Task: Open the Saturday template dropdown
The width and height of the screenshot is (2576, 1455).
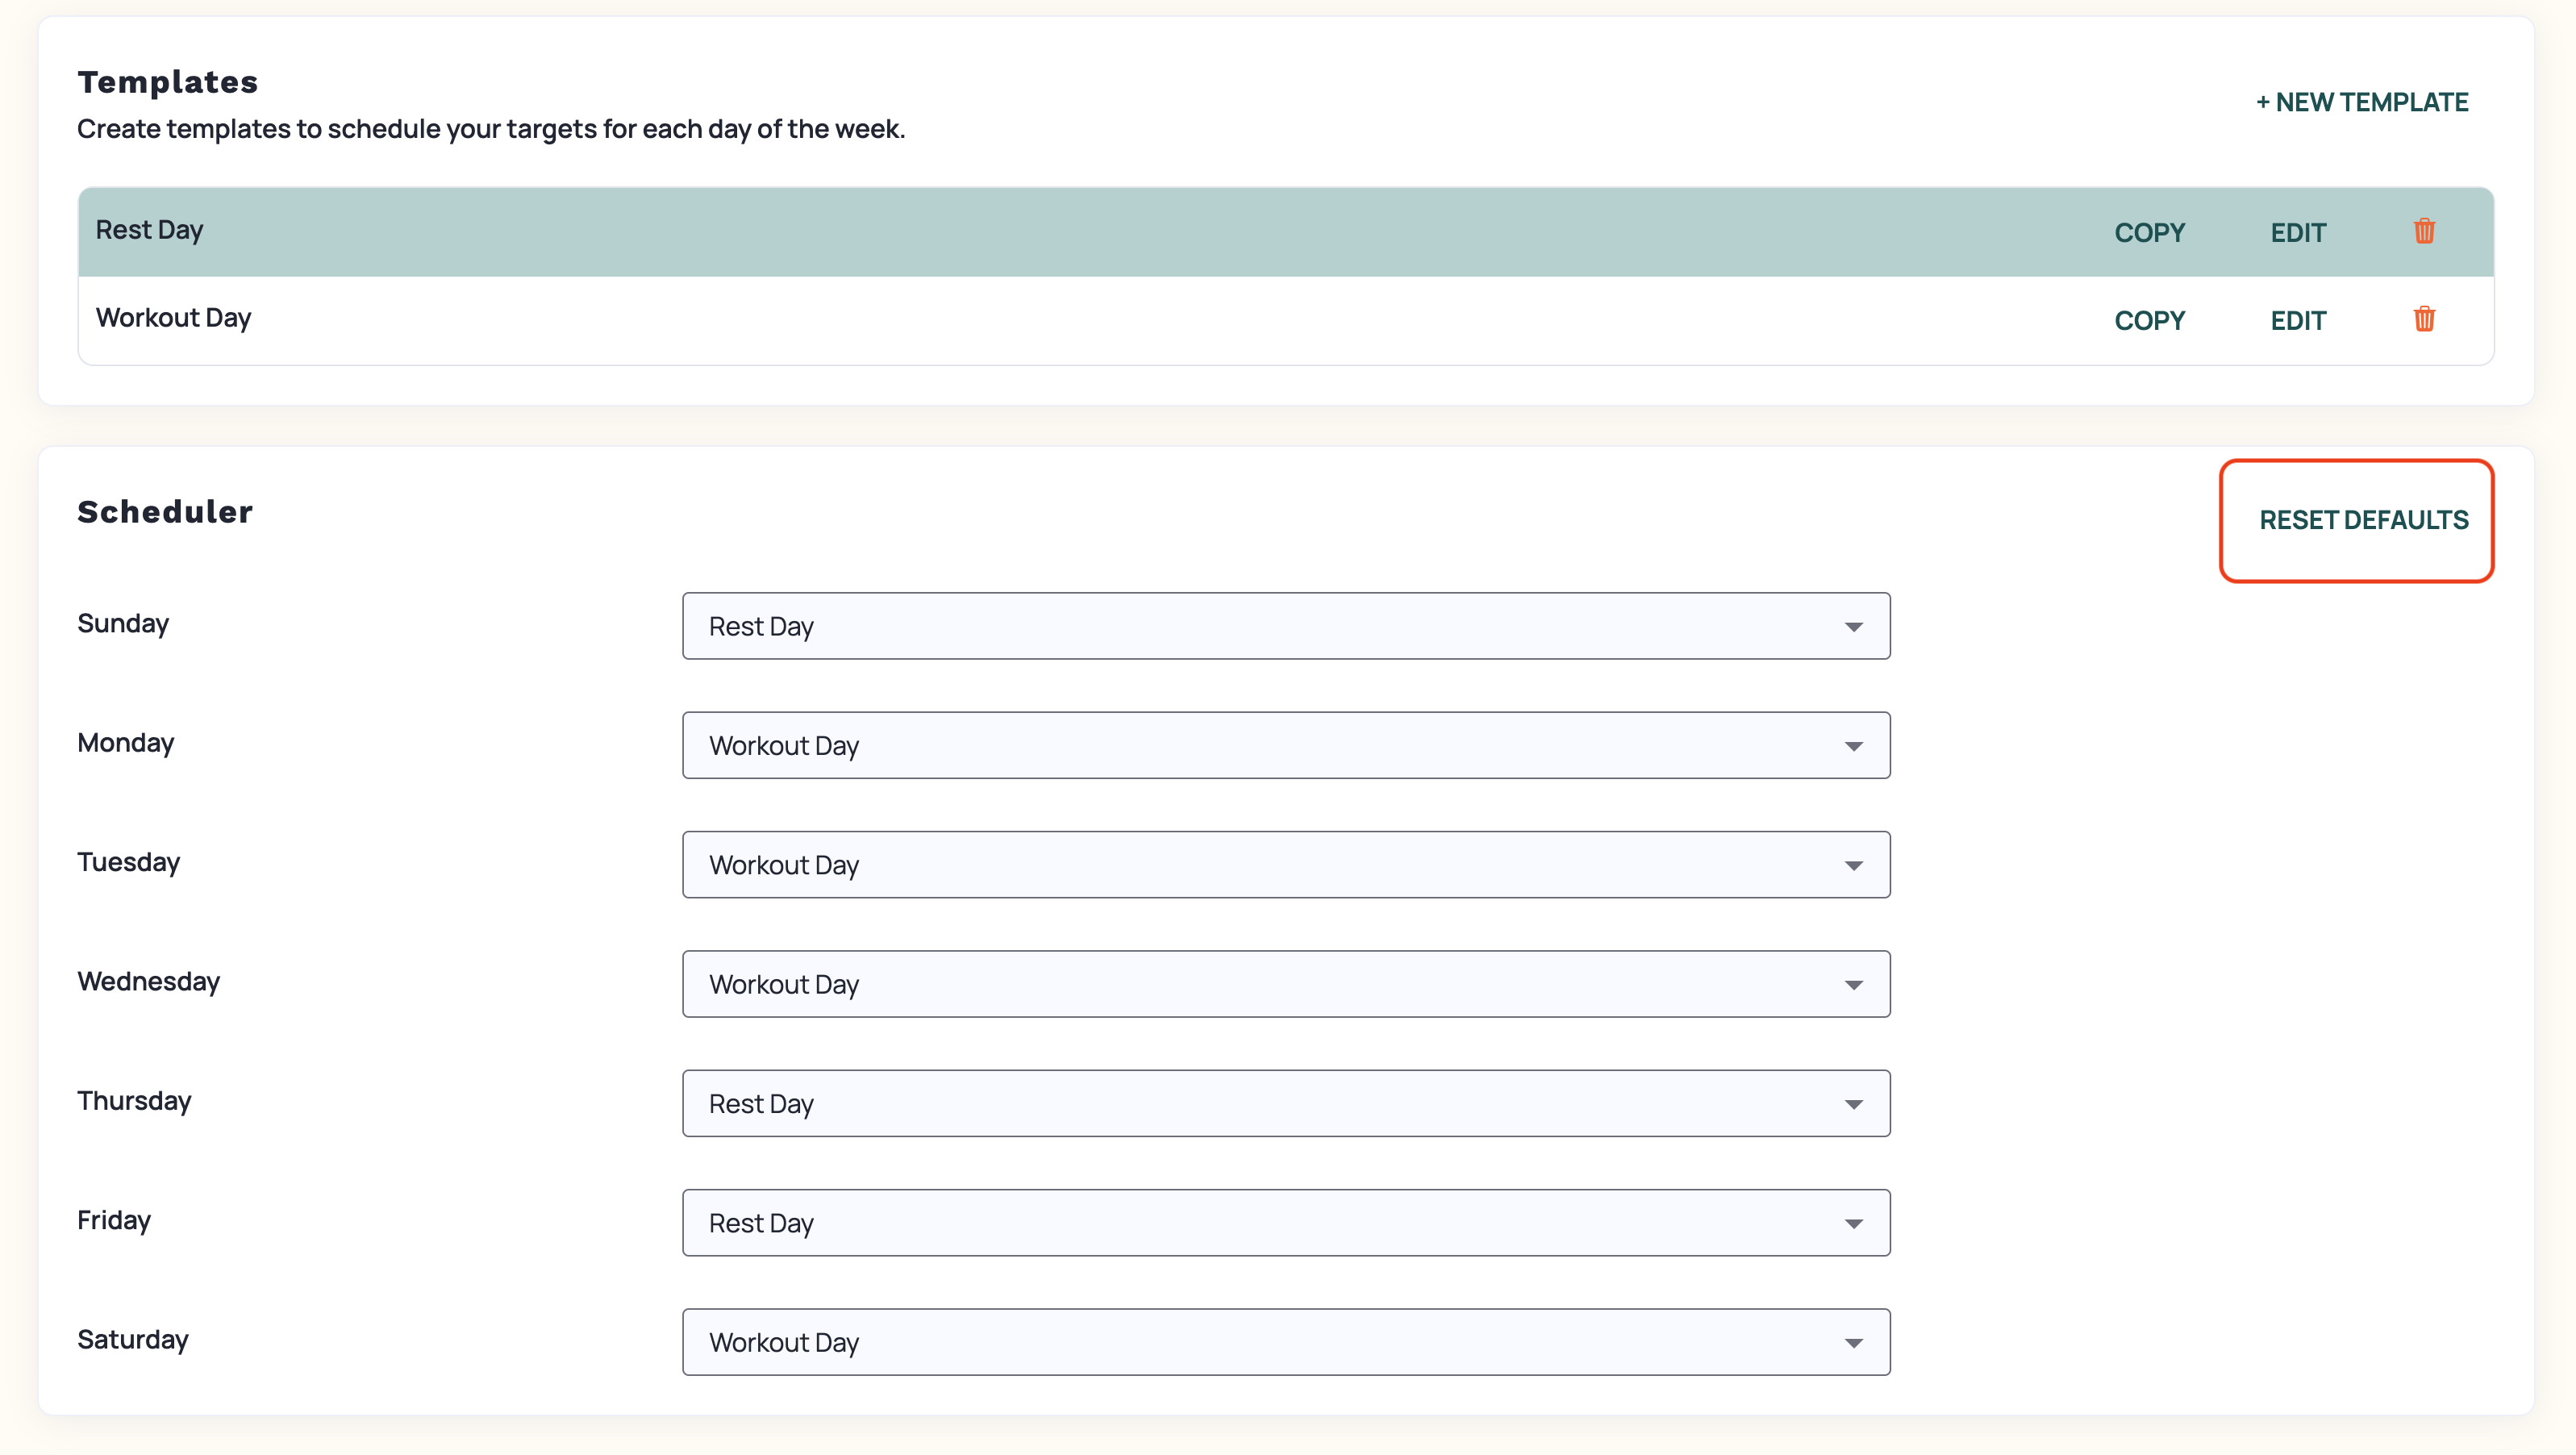Action: coord(1286,1342)
